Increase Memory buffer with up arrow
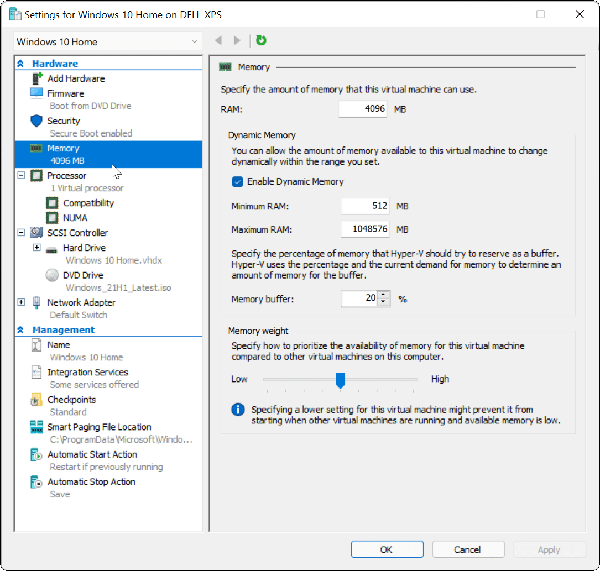Viewport: 600px width, 571px height. point(383,295)
